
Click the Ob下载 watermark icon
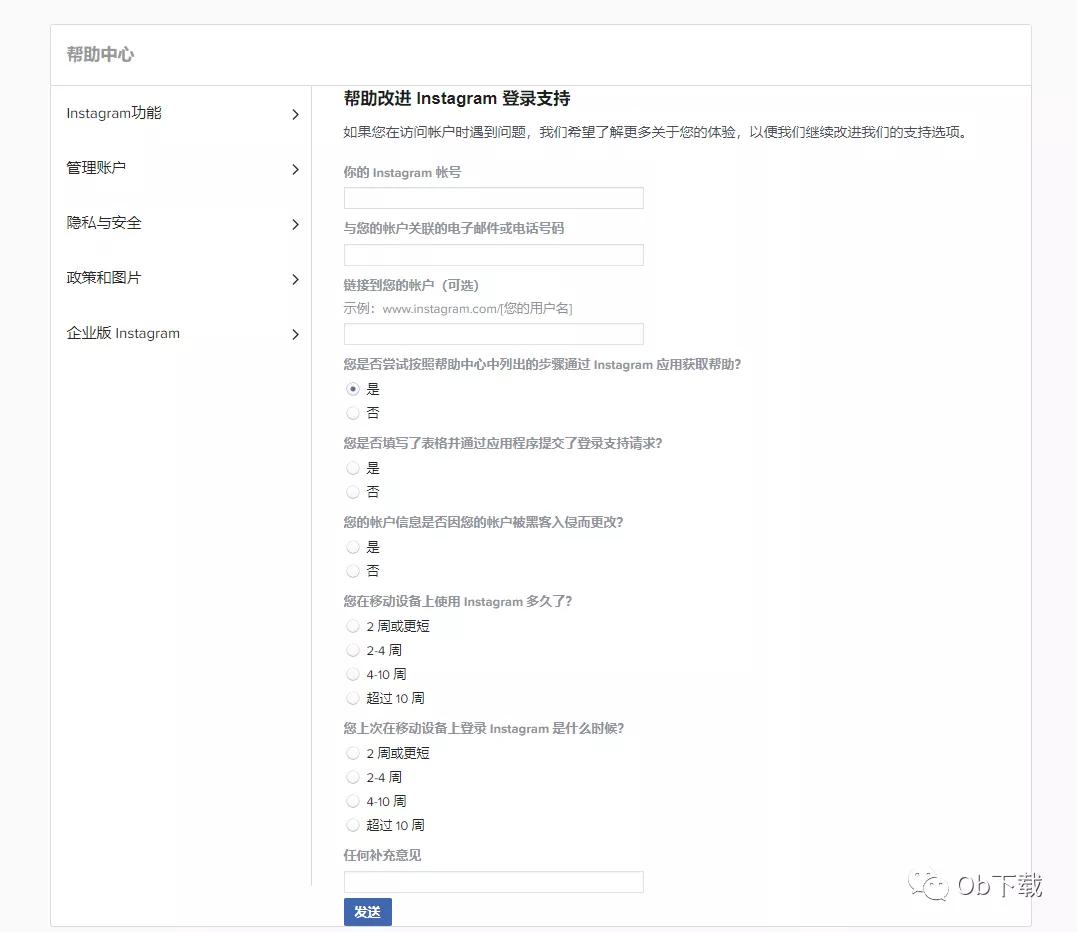coord(927,884)
